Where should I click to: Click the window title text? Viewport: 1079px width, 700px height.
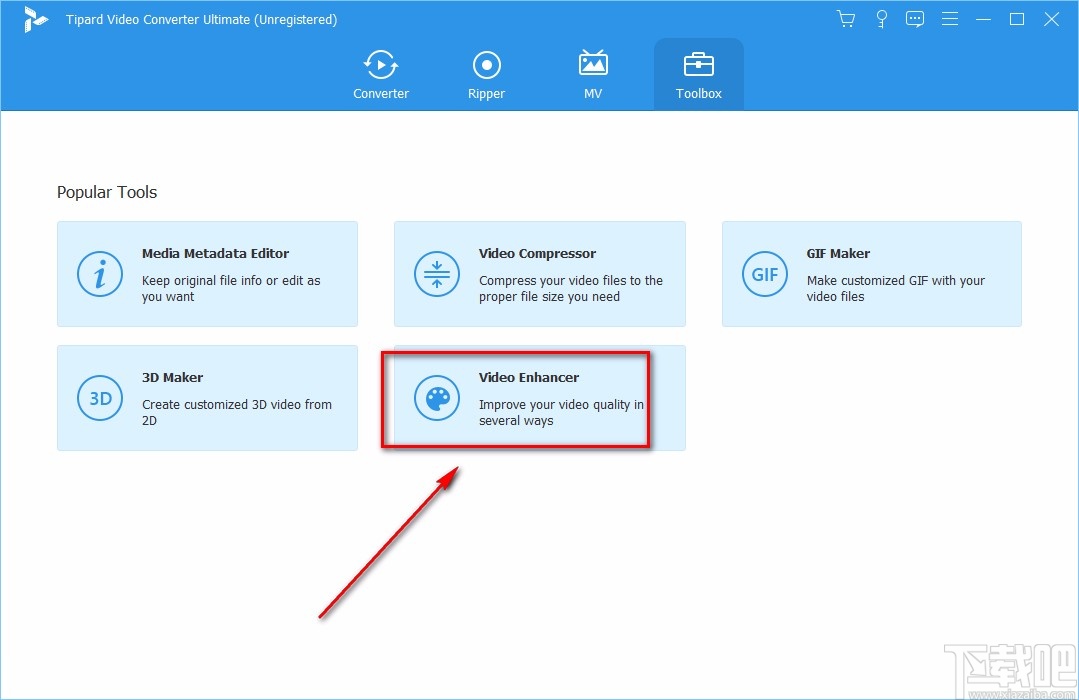202,19
